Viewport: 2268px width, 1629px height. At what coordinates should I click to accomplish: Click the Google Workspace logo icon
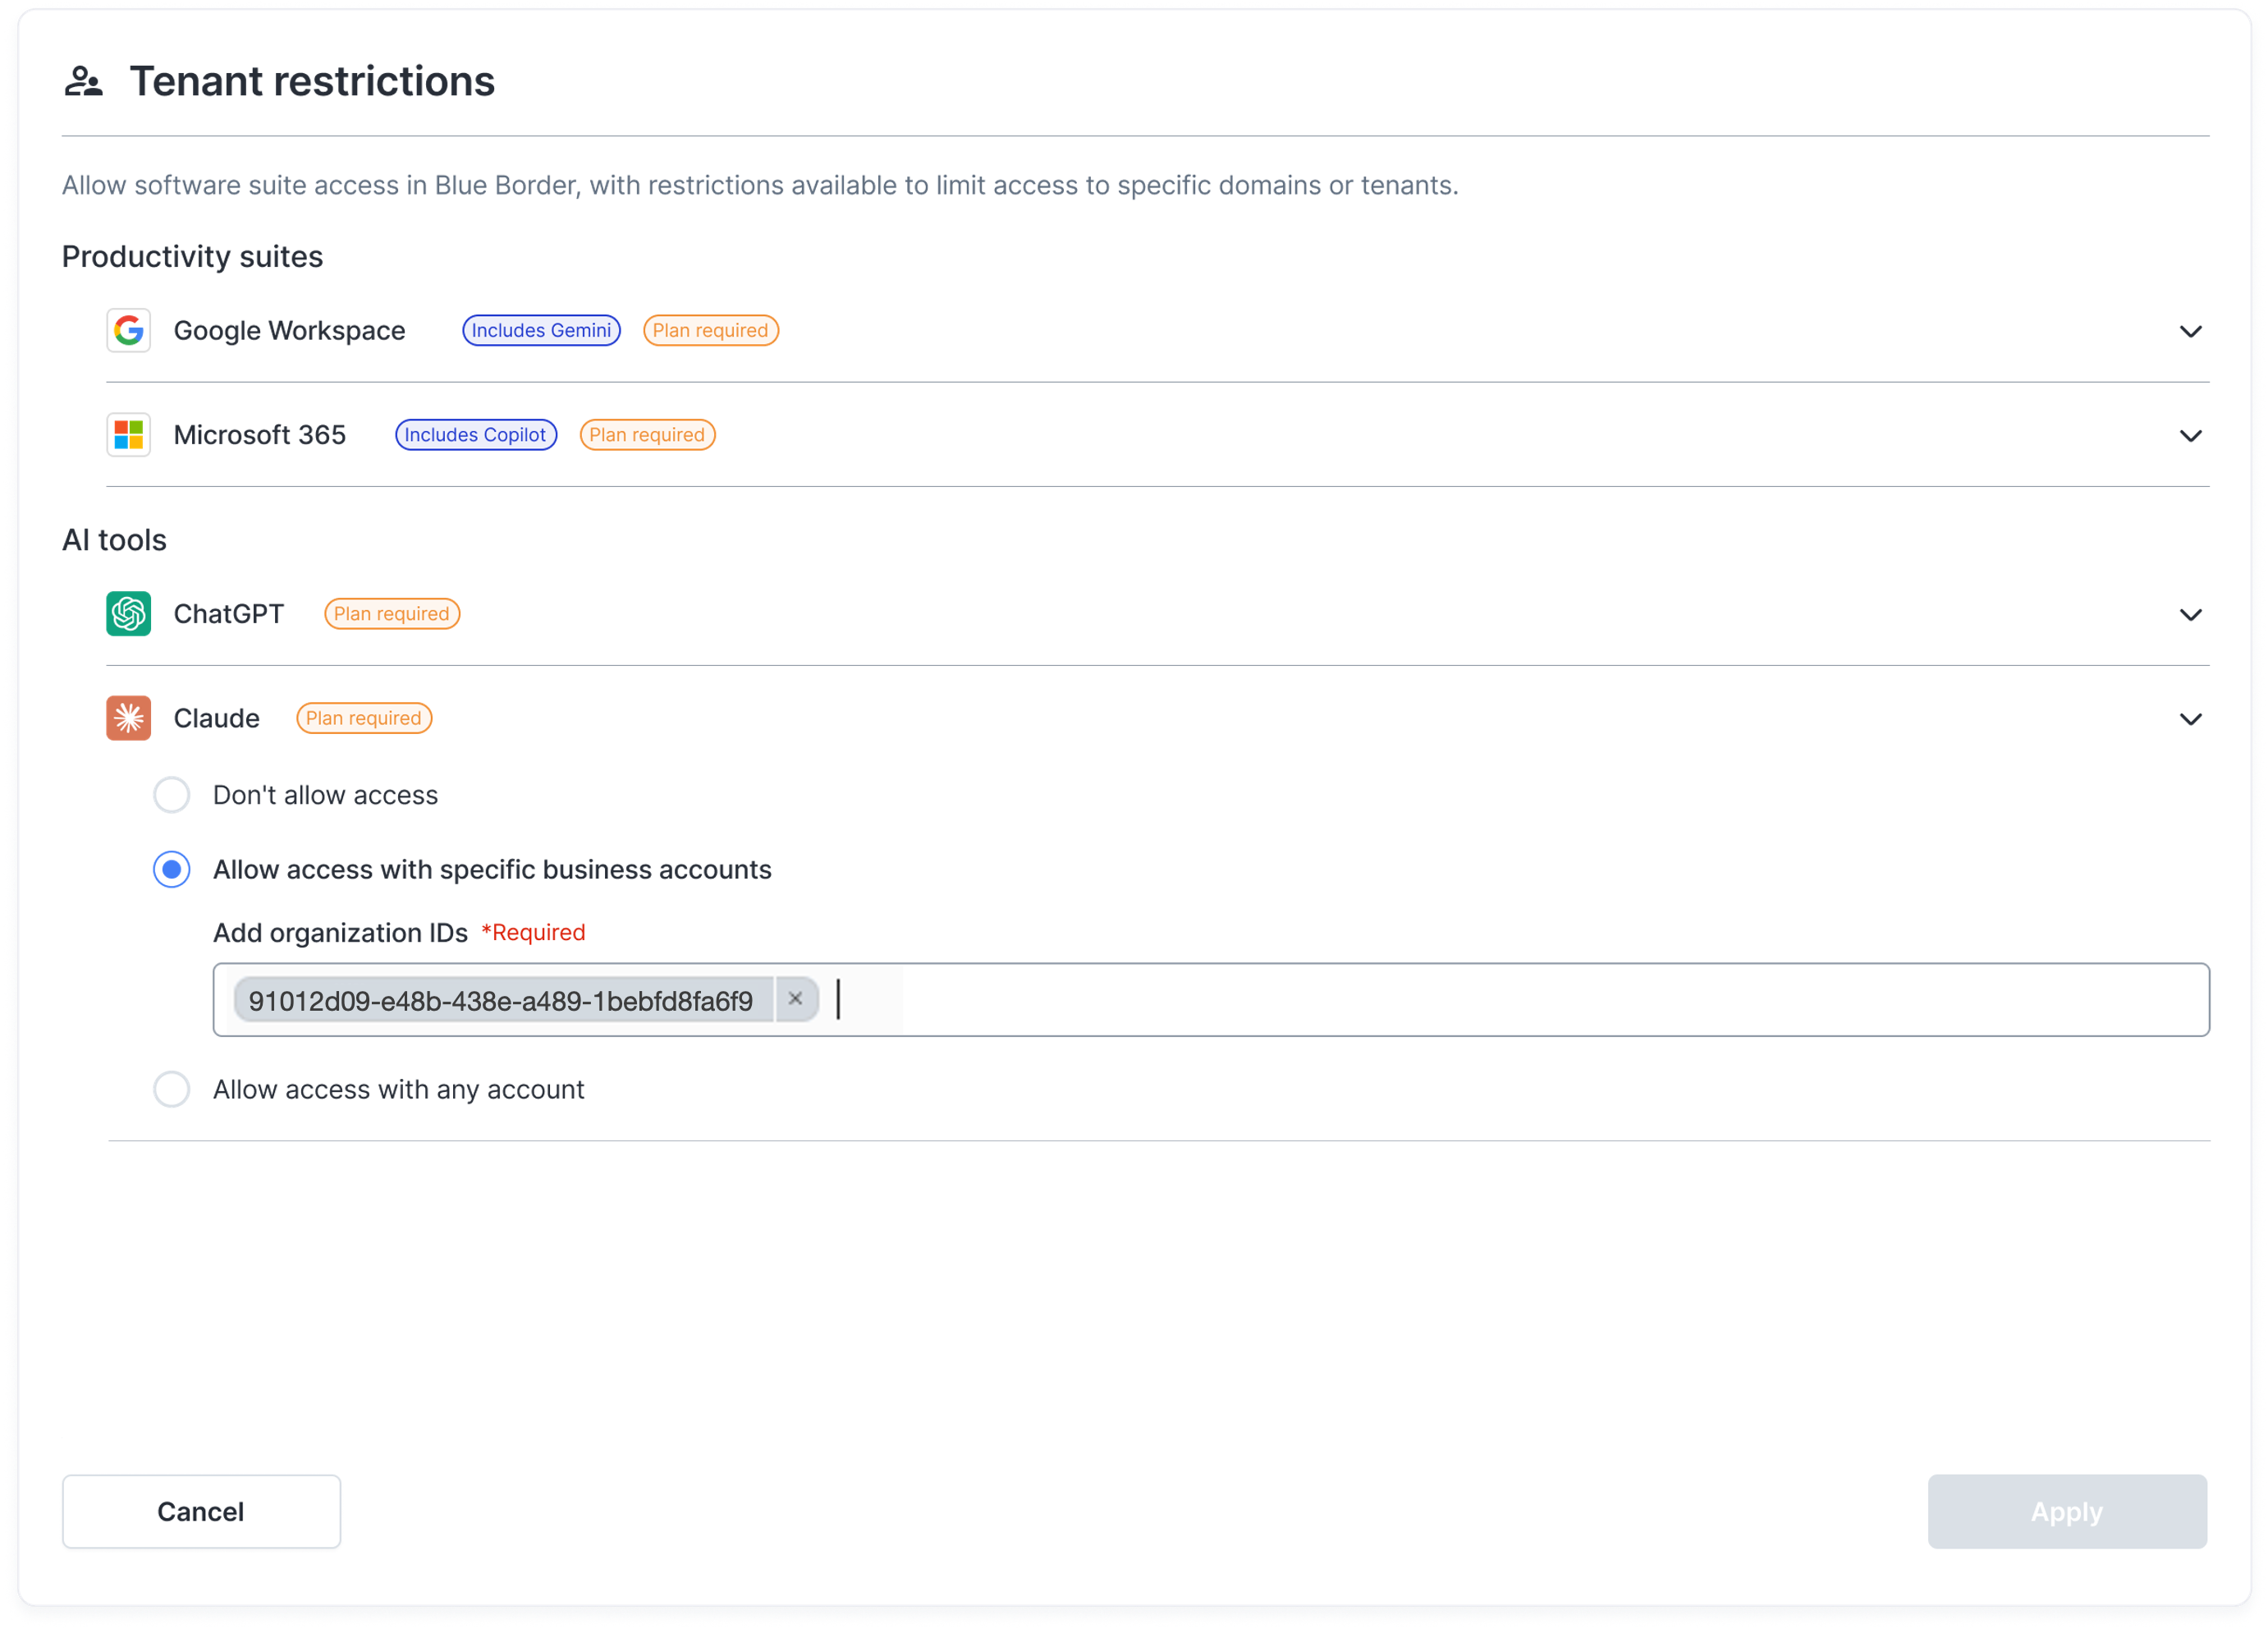pyautogui.click(x=129, y=330)
